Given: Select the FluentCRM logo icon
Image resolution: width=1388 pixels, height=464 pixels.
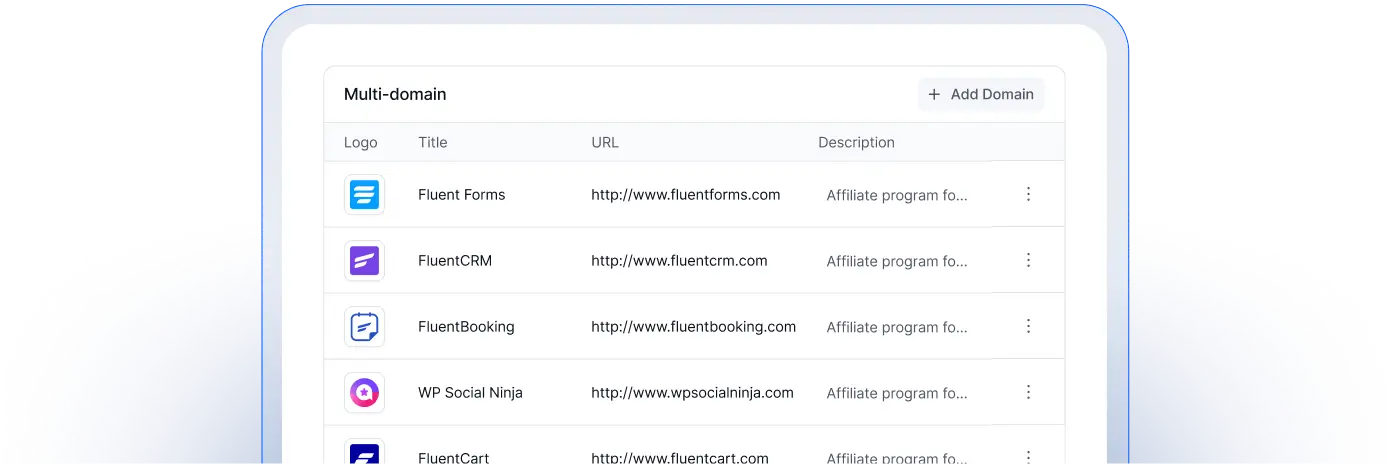Looking at the screenshot, I should coord(364,260).
